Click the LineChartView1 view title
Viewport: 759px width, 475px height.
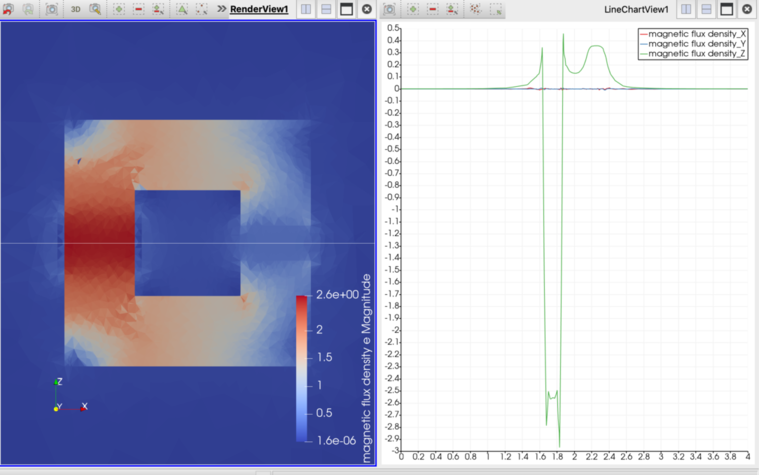(636, 9)
